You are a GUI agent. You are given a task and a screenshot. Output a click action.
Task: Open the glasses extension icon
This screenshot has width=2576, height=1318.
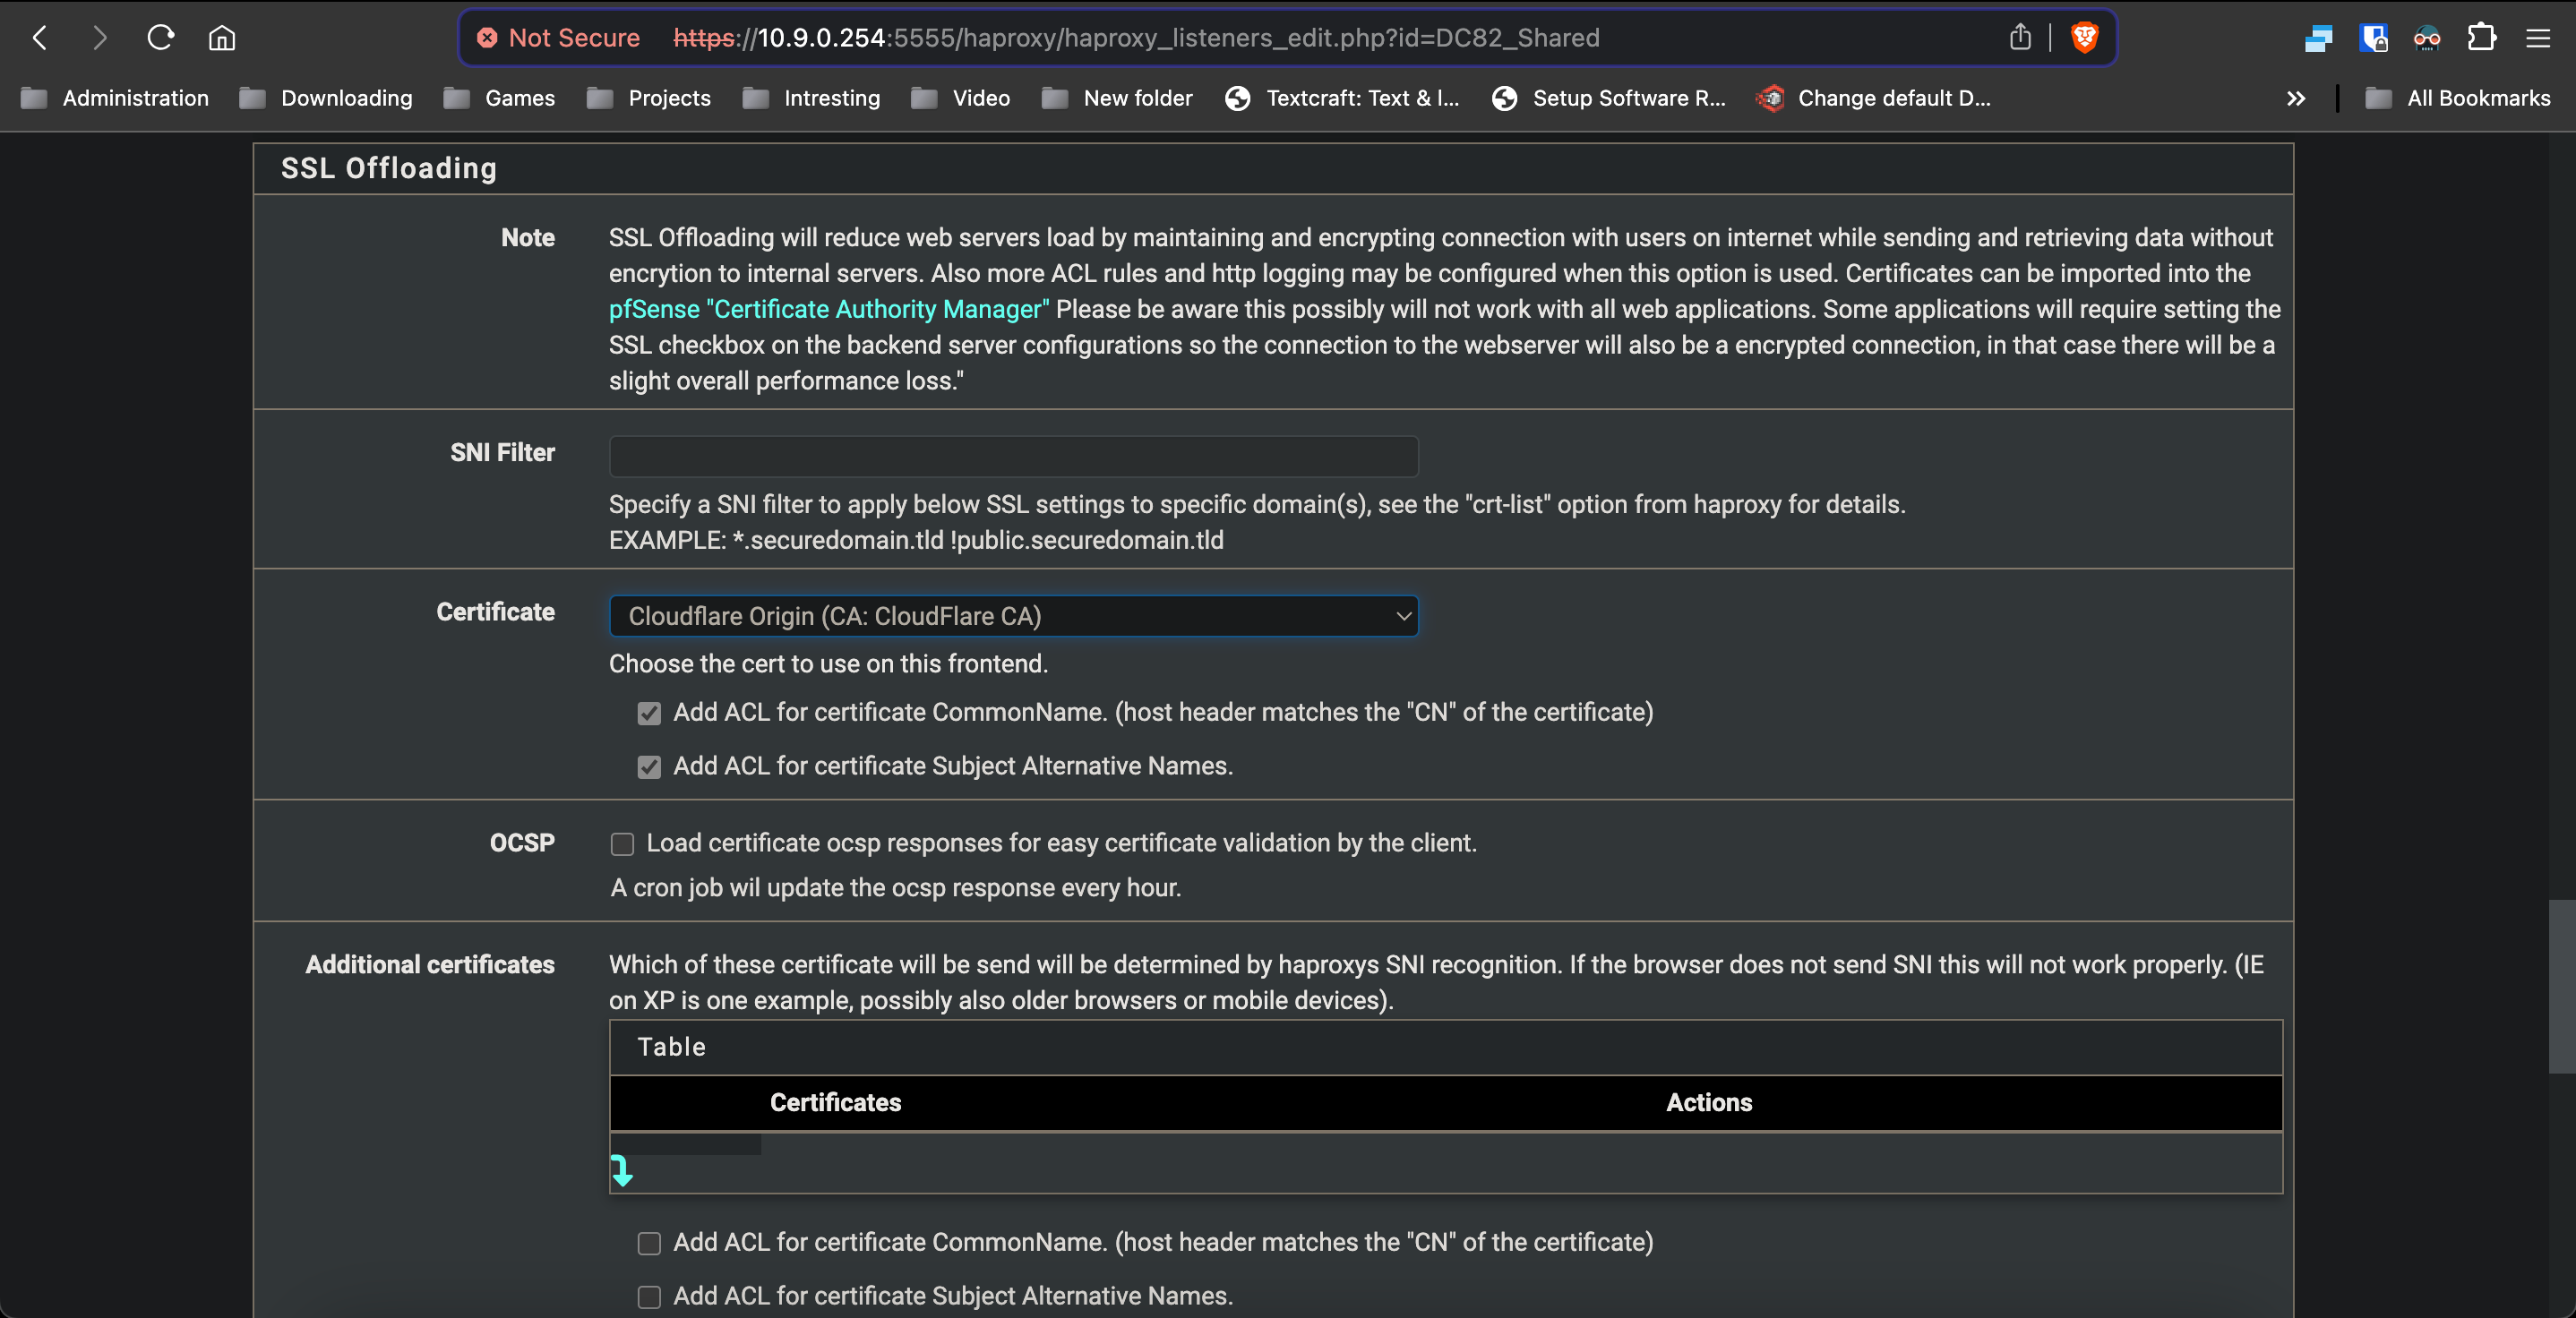pos(2427,38)
